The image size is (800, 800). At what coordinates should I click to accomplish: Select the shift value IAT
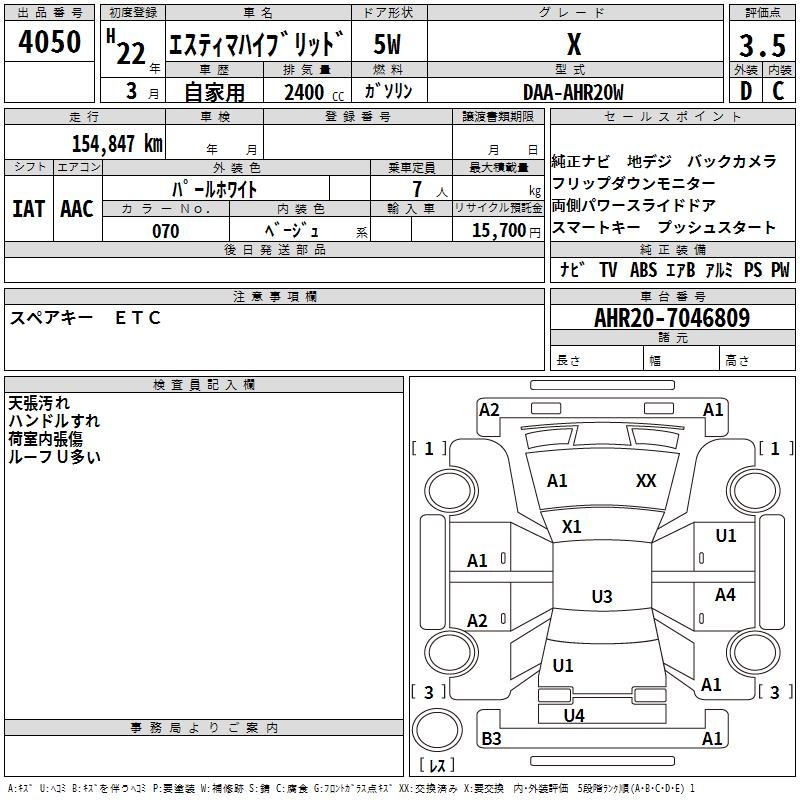(28, 209)
